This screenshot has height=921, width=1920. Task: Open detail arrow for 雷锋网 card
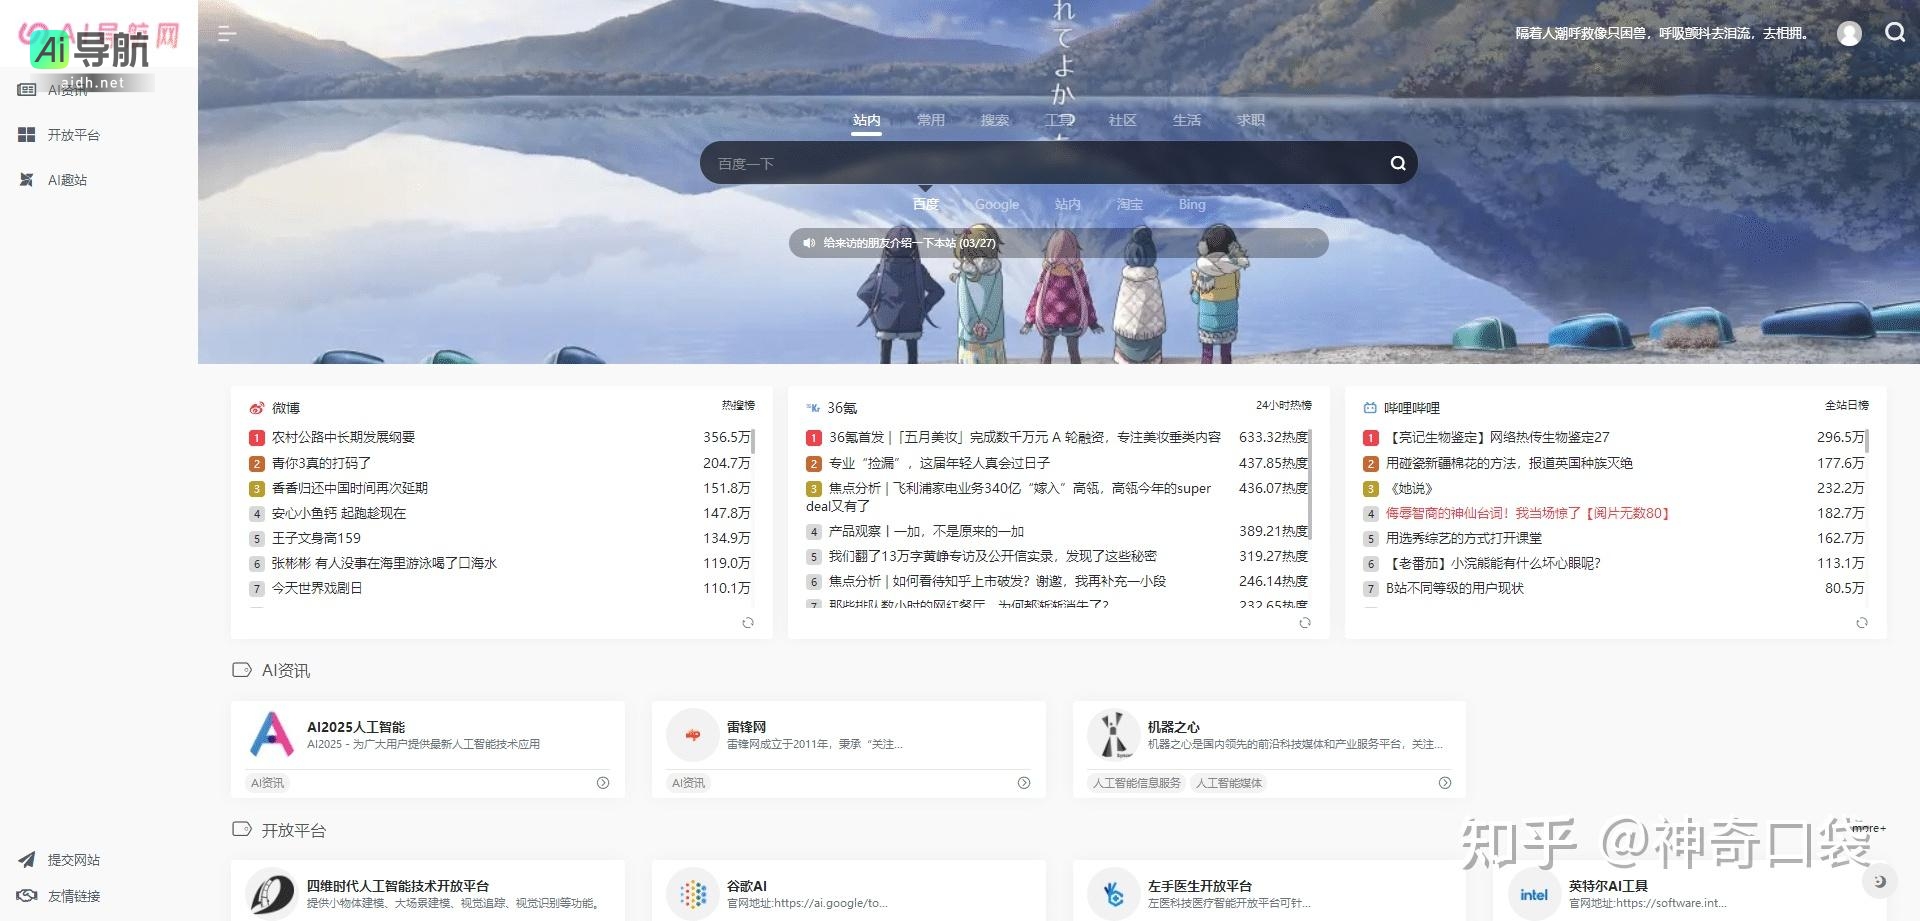(x=1024, y=783)
